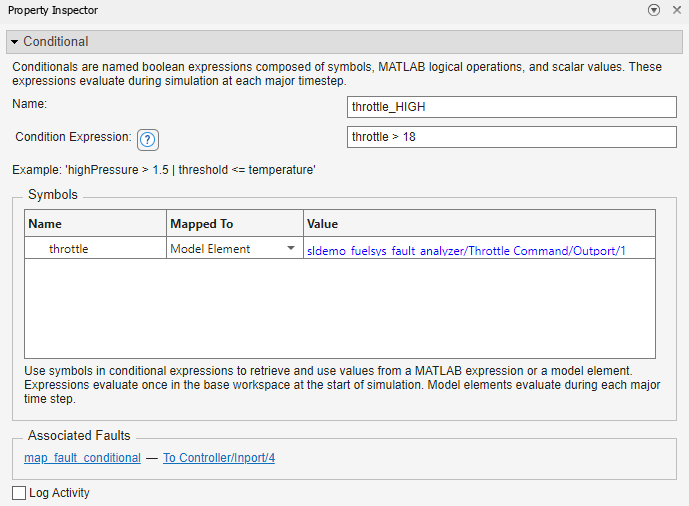Image resolution: width=689 pixels, height=506 pixels.
Task: Click the Condition Expression help icon
Action: coord(148,140)
